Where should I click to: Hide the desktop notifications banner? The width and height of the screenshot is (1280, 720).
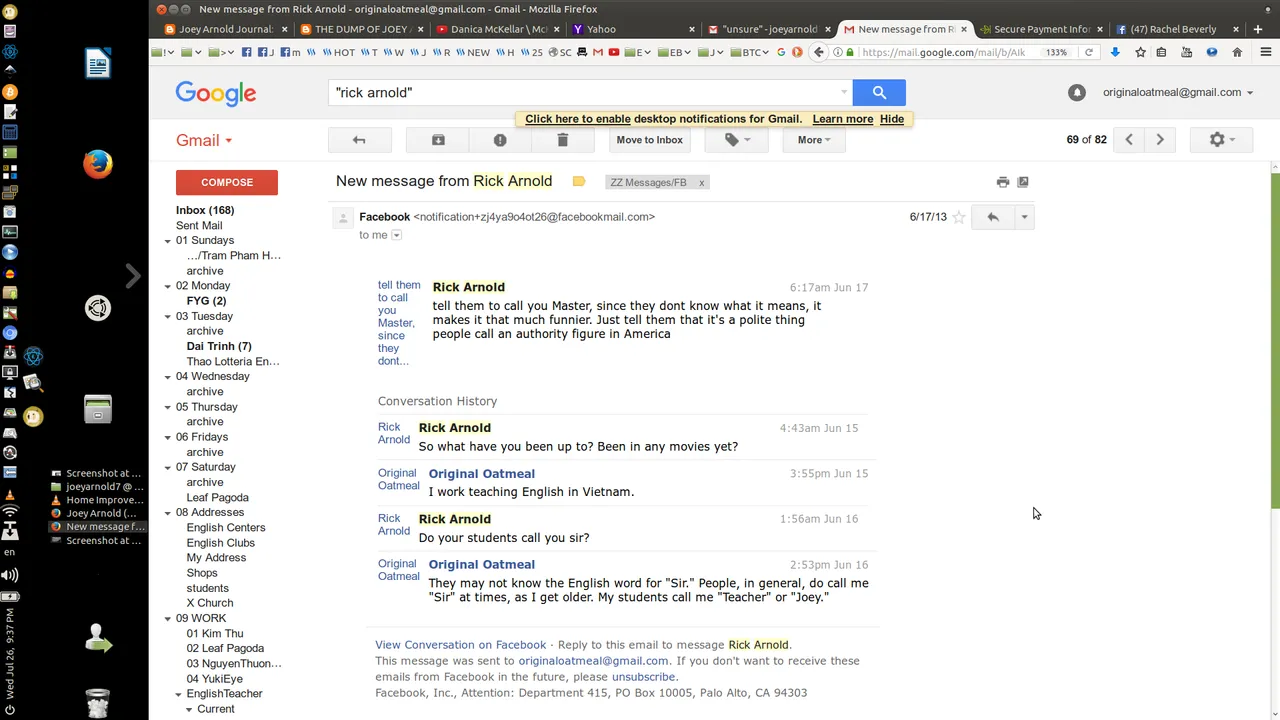click(x=892, y=119)
